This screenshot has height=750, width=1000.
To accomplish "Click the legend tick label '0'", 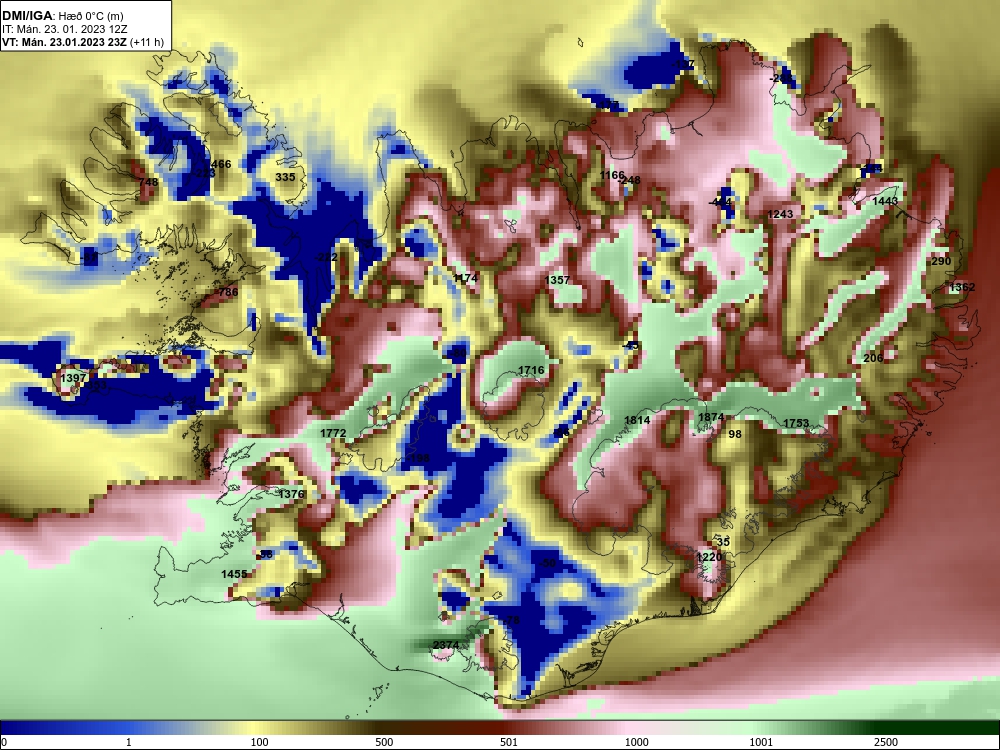I will 4,742.
